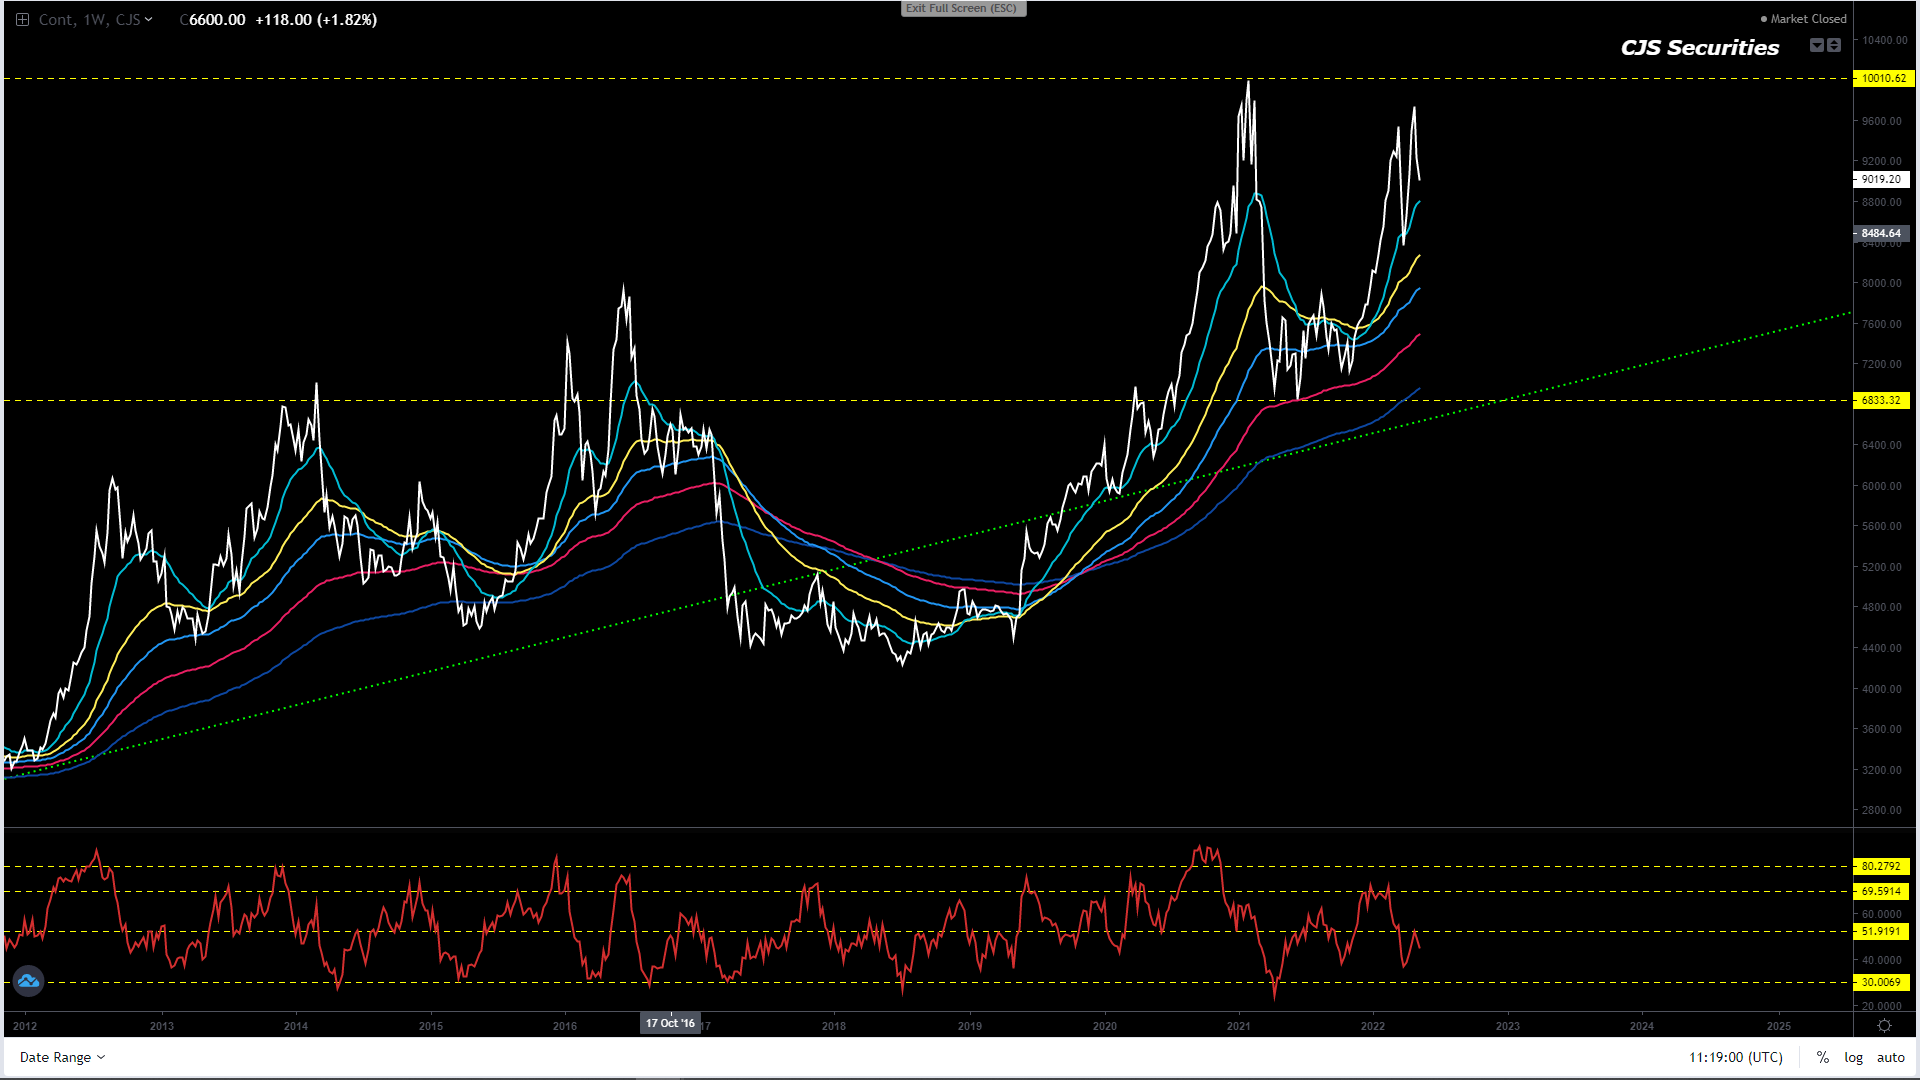Expand the Cont, 1W, CJS legend chevron
The width and height of the screenshot is (1920, 1080).
[149, 19]
